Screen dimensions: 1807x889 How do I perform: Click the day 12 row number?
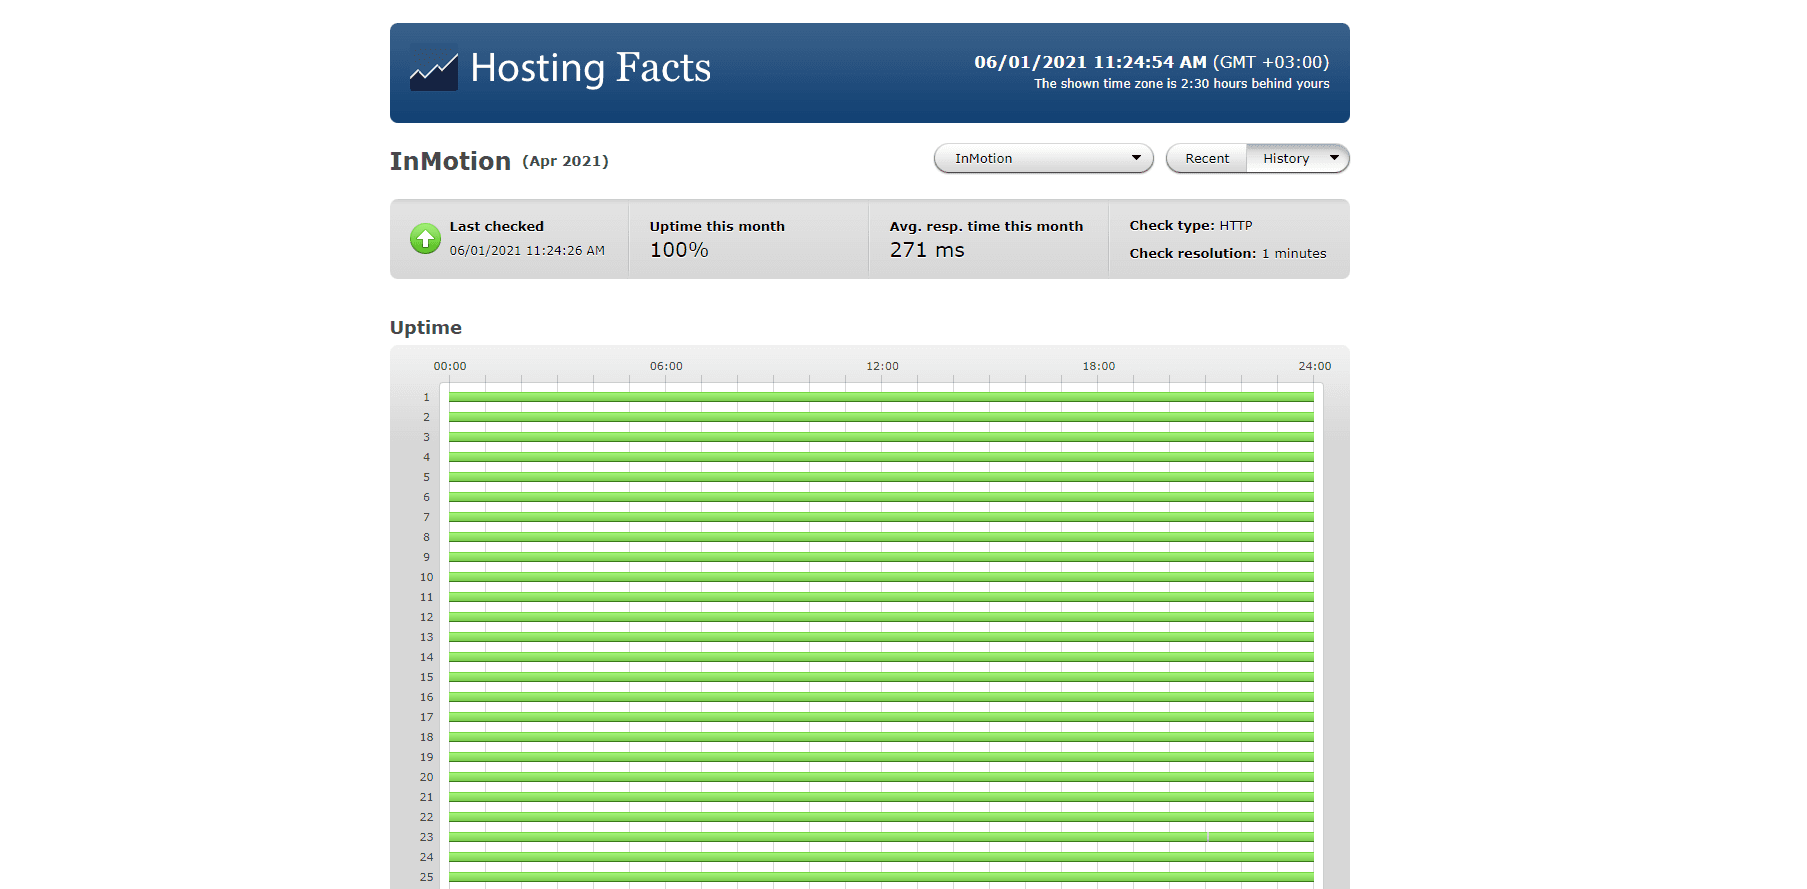pos(427,617)
